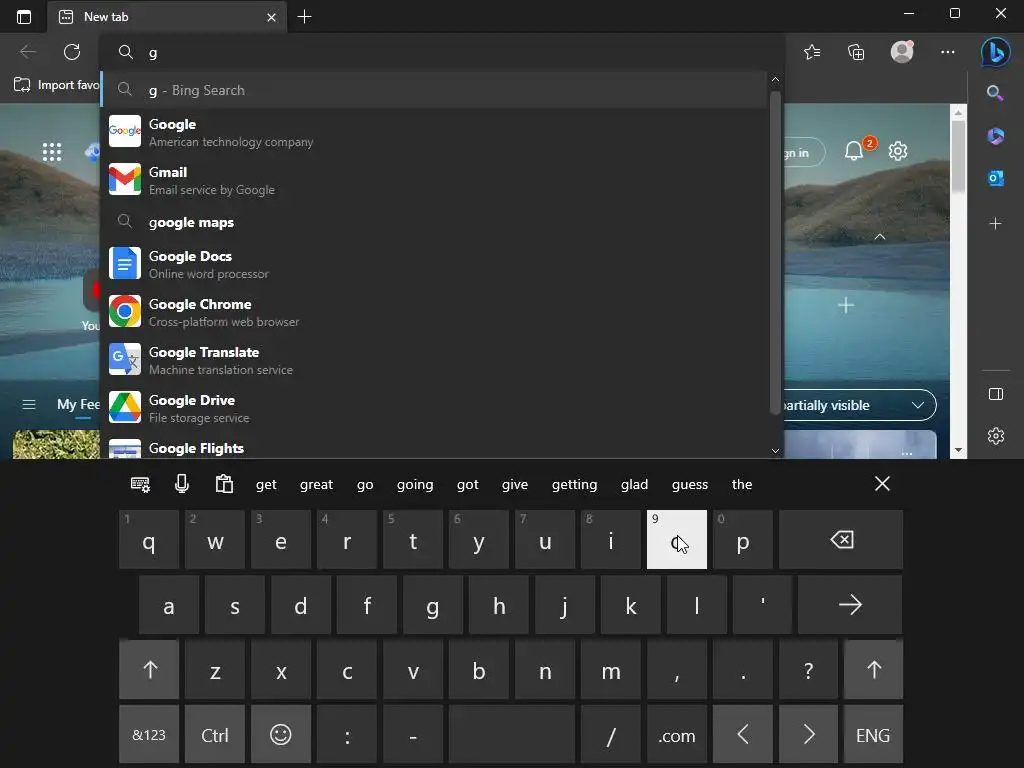This screenshot has width=1024, height=768.
Task: Click the Import favorites button
Action: point(57,85)
